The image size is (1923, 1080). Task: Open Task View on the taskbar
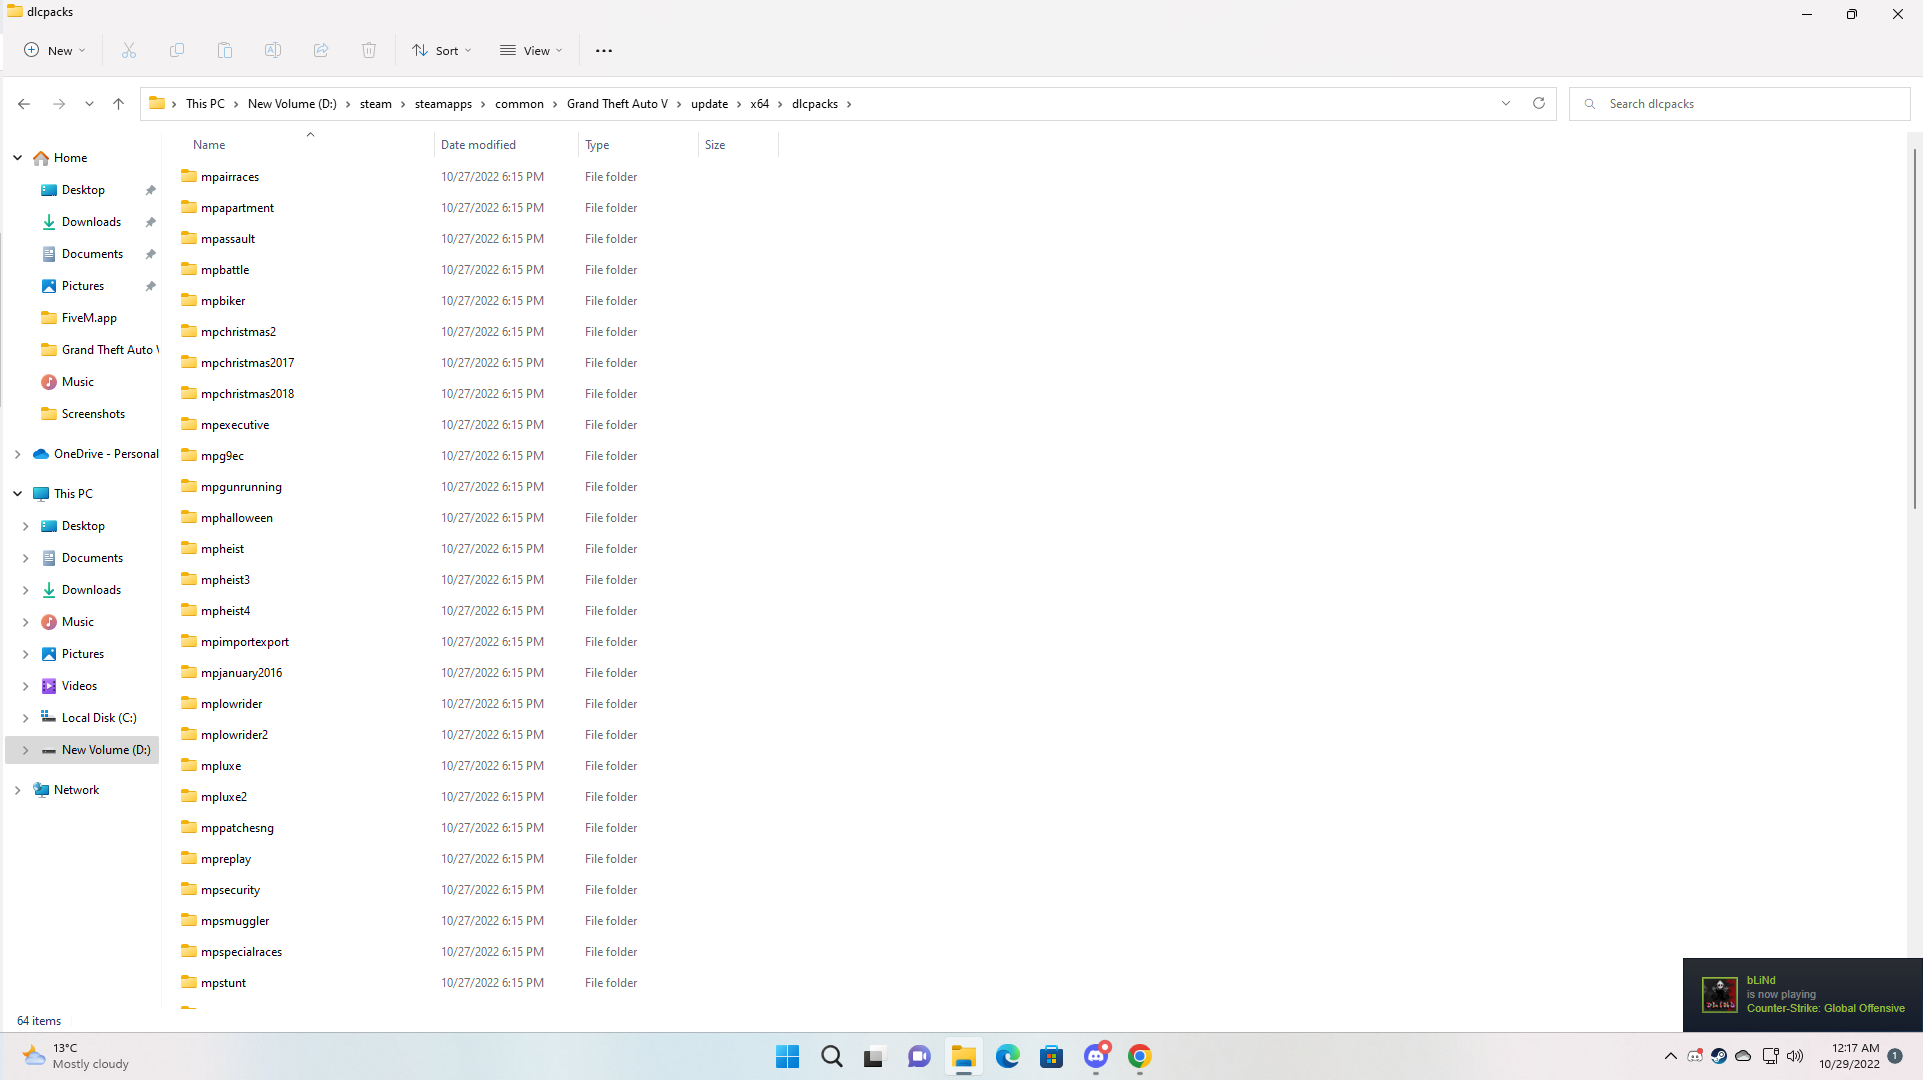click(875, 1056)
